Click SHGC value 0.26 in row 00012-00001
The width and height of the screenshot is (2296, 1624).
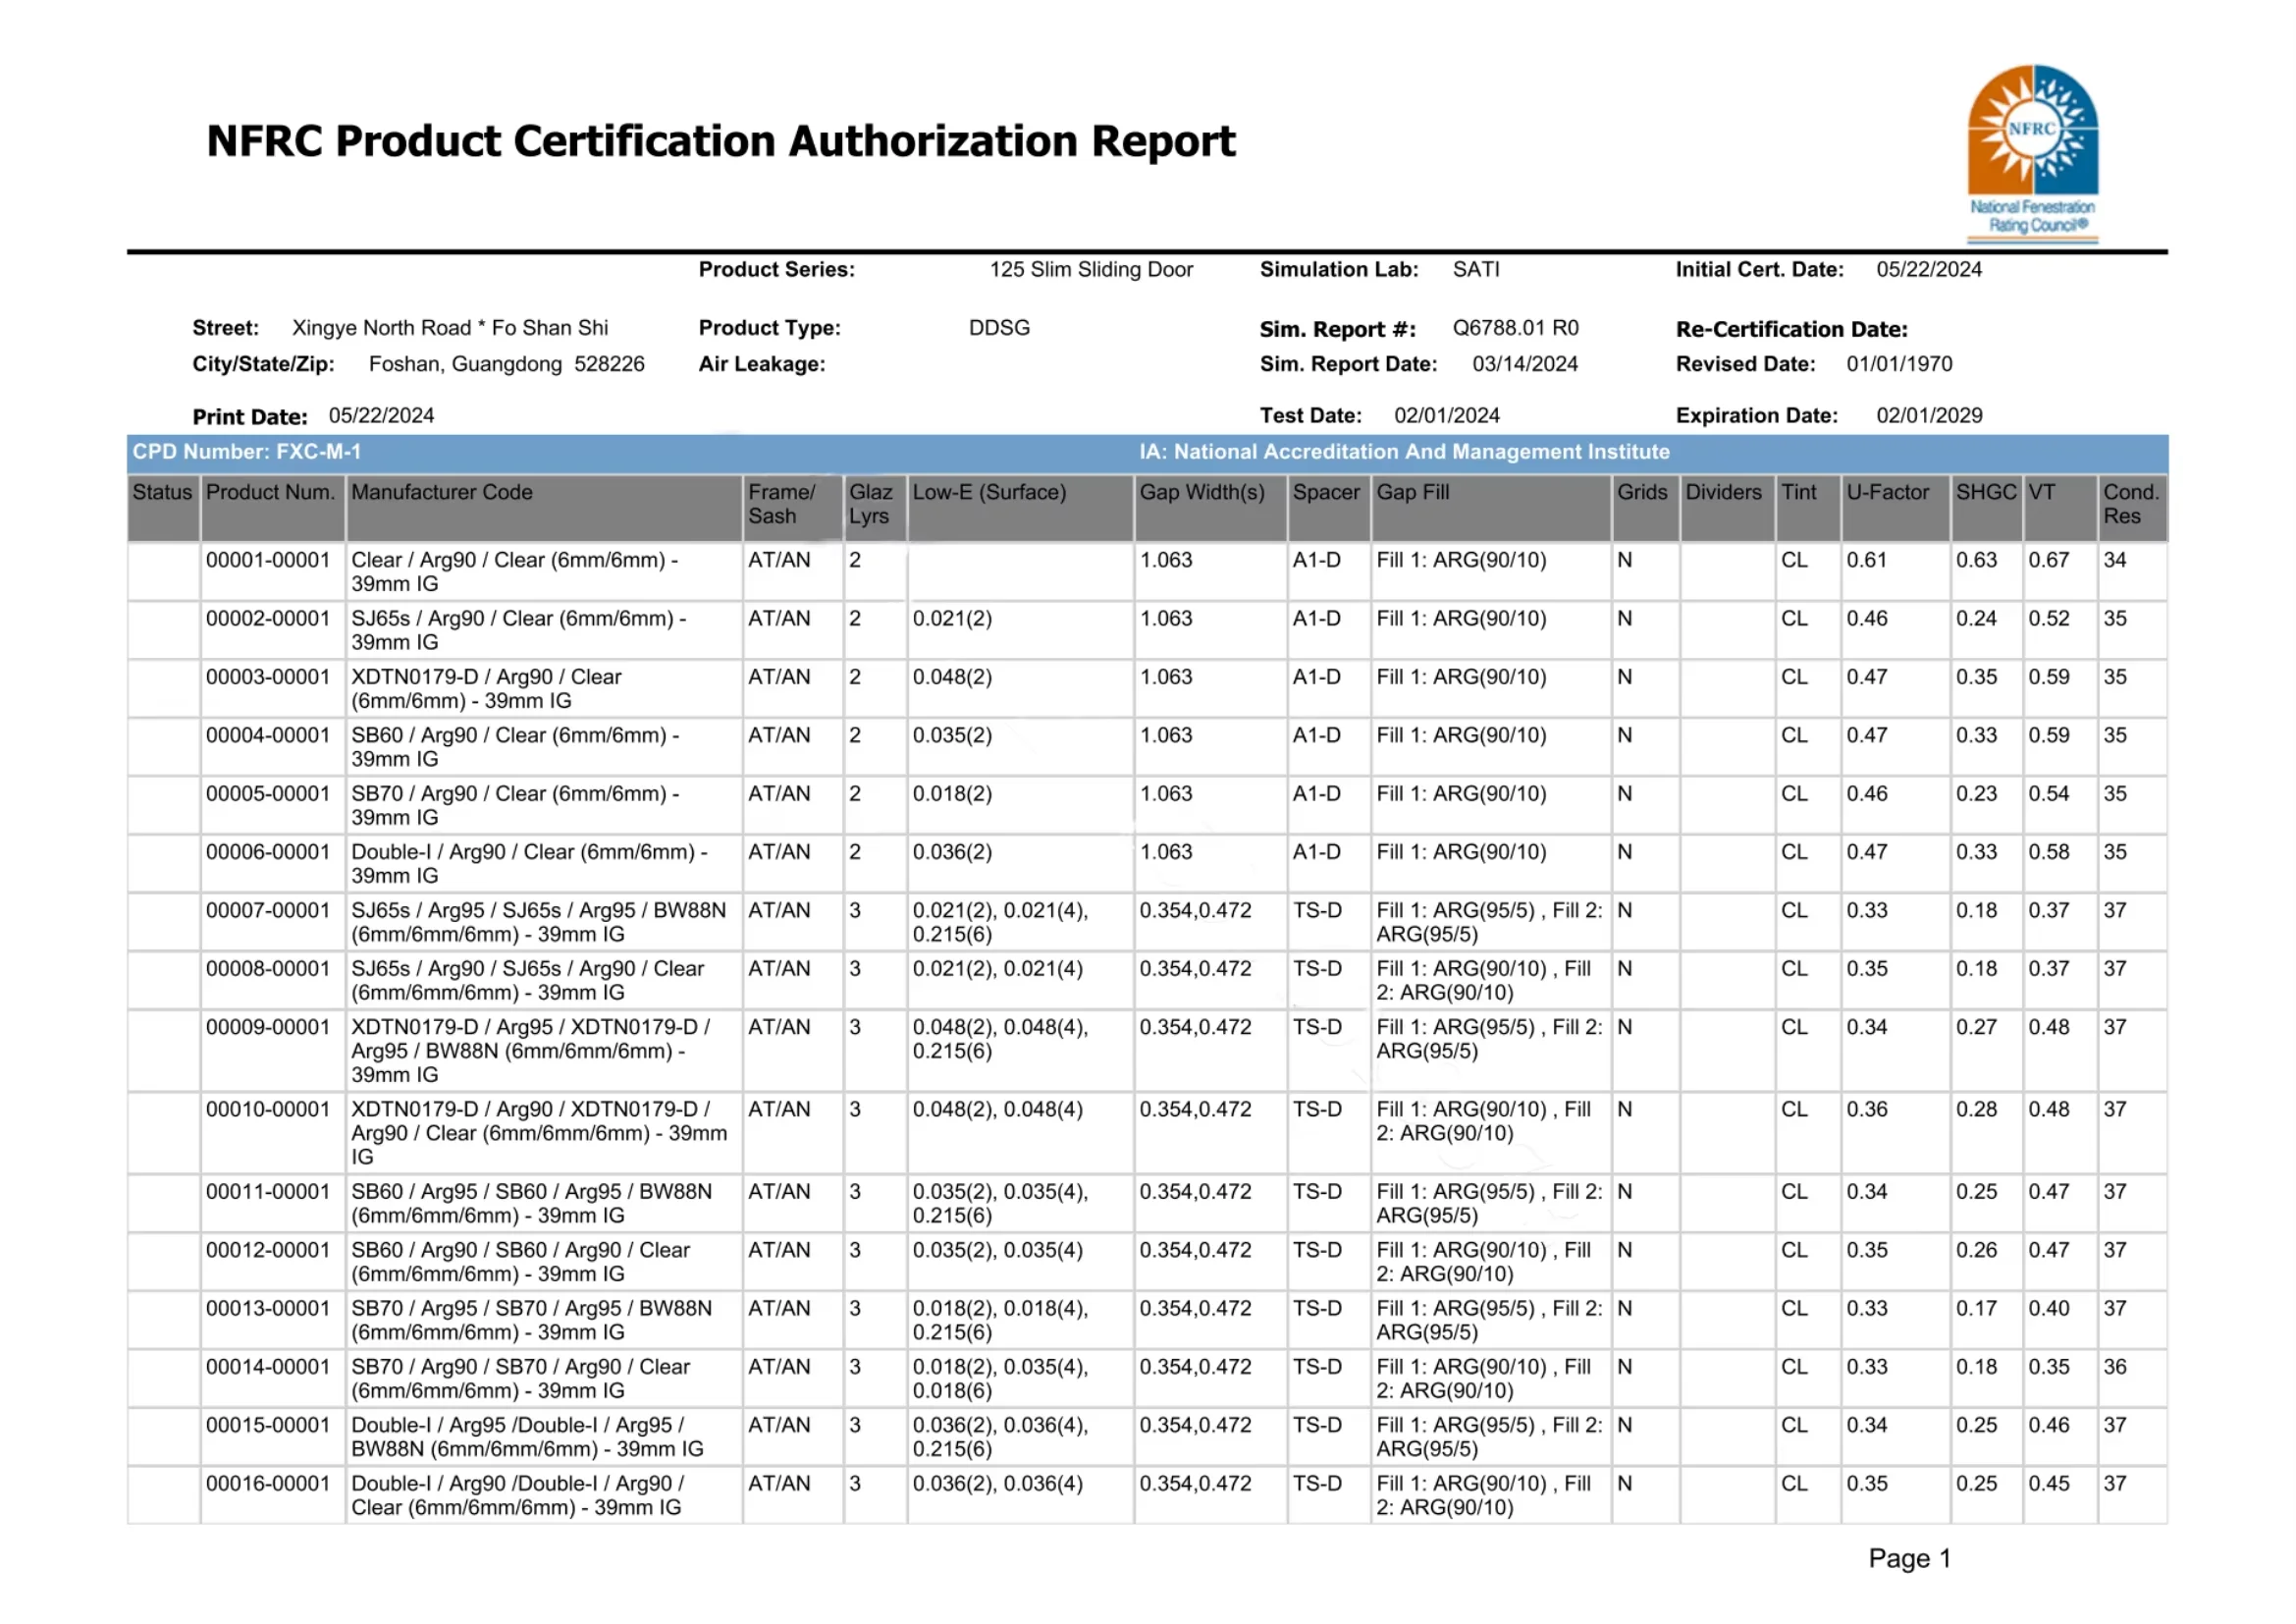1976,1250
